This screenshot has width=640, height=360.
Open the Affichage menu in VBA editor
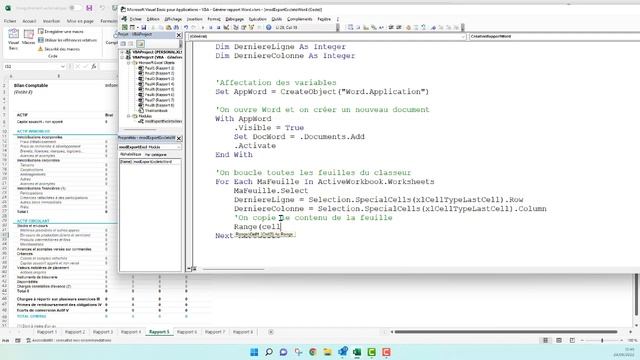coord(173,19)
